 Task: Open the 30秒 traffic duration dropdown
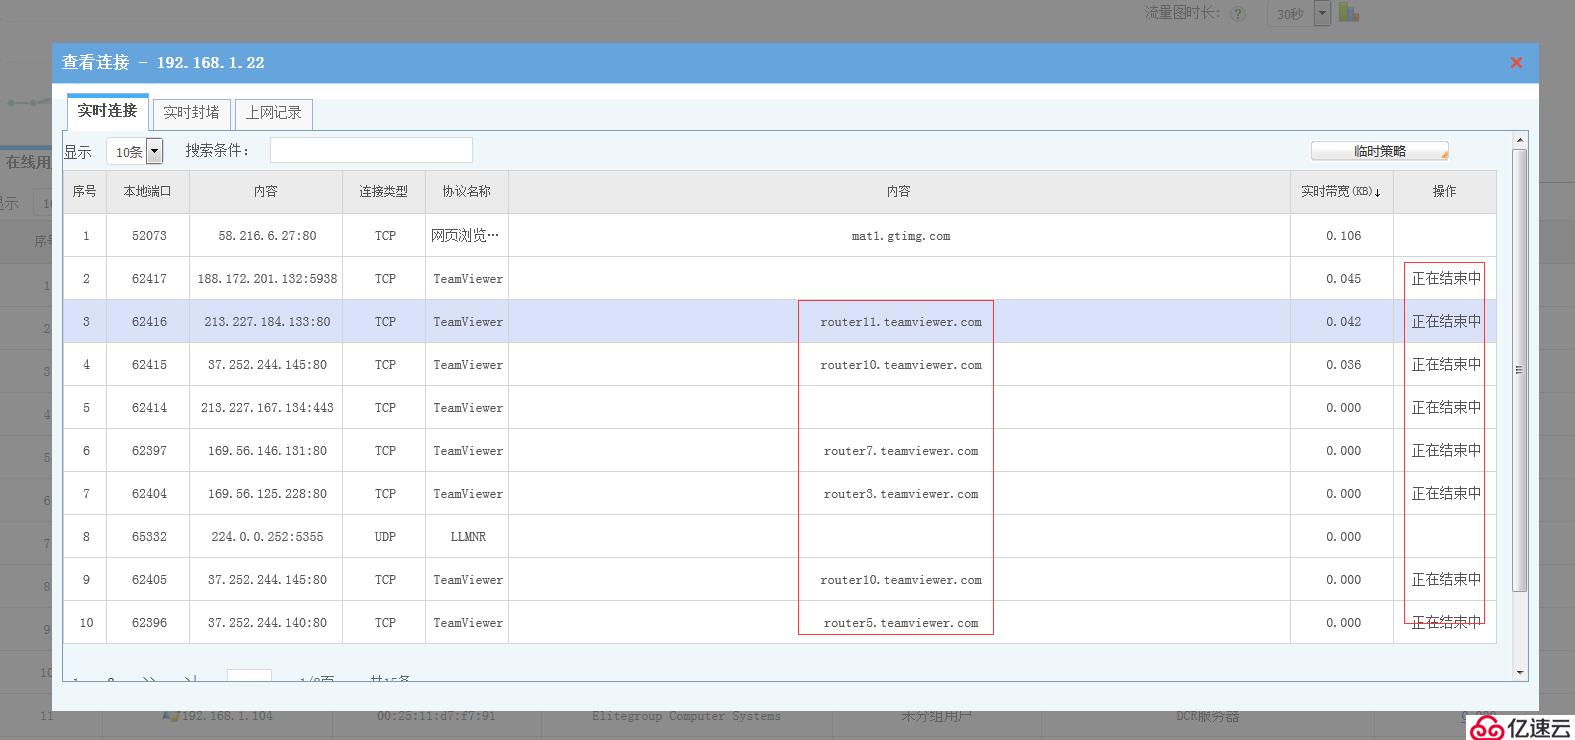coord(1321,14)
